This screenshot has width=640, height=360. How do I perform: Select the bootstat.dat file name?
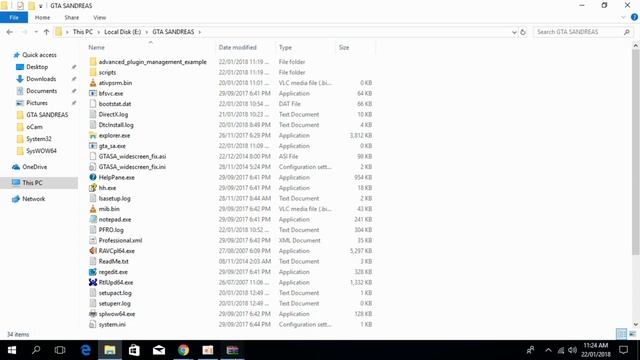click(115, 104)
